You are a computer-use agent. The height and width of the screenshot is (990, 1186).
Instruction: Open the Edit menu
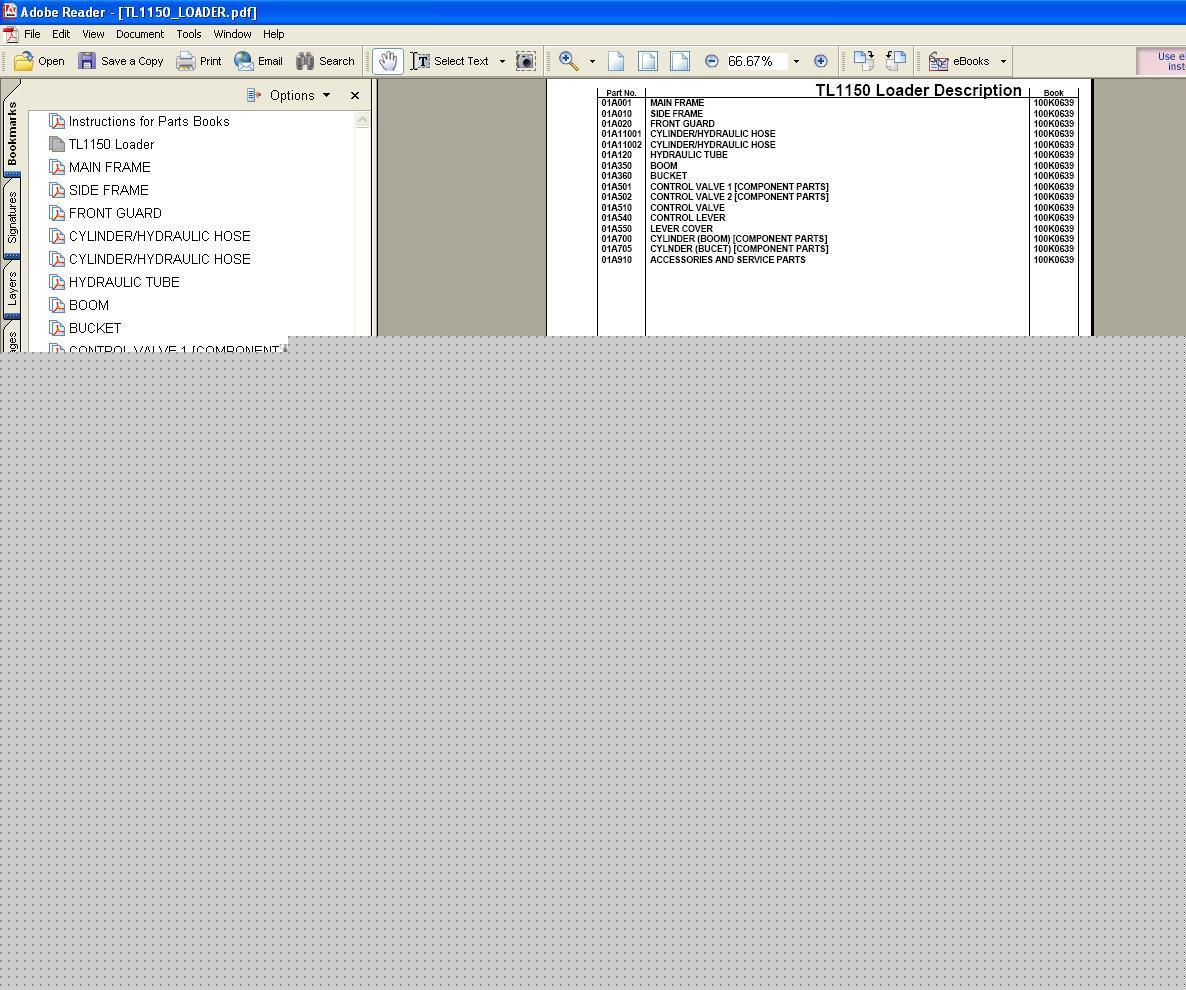tap(61, 34)
